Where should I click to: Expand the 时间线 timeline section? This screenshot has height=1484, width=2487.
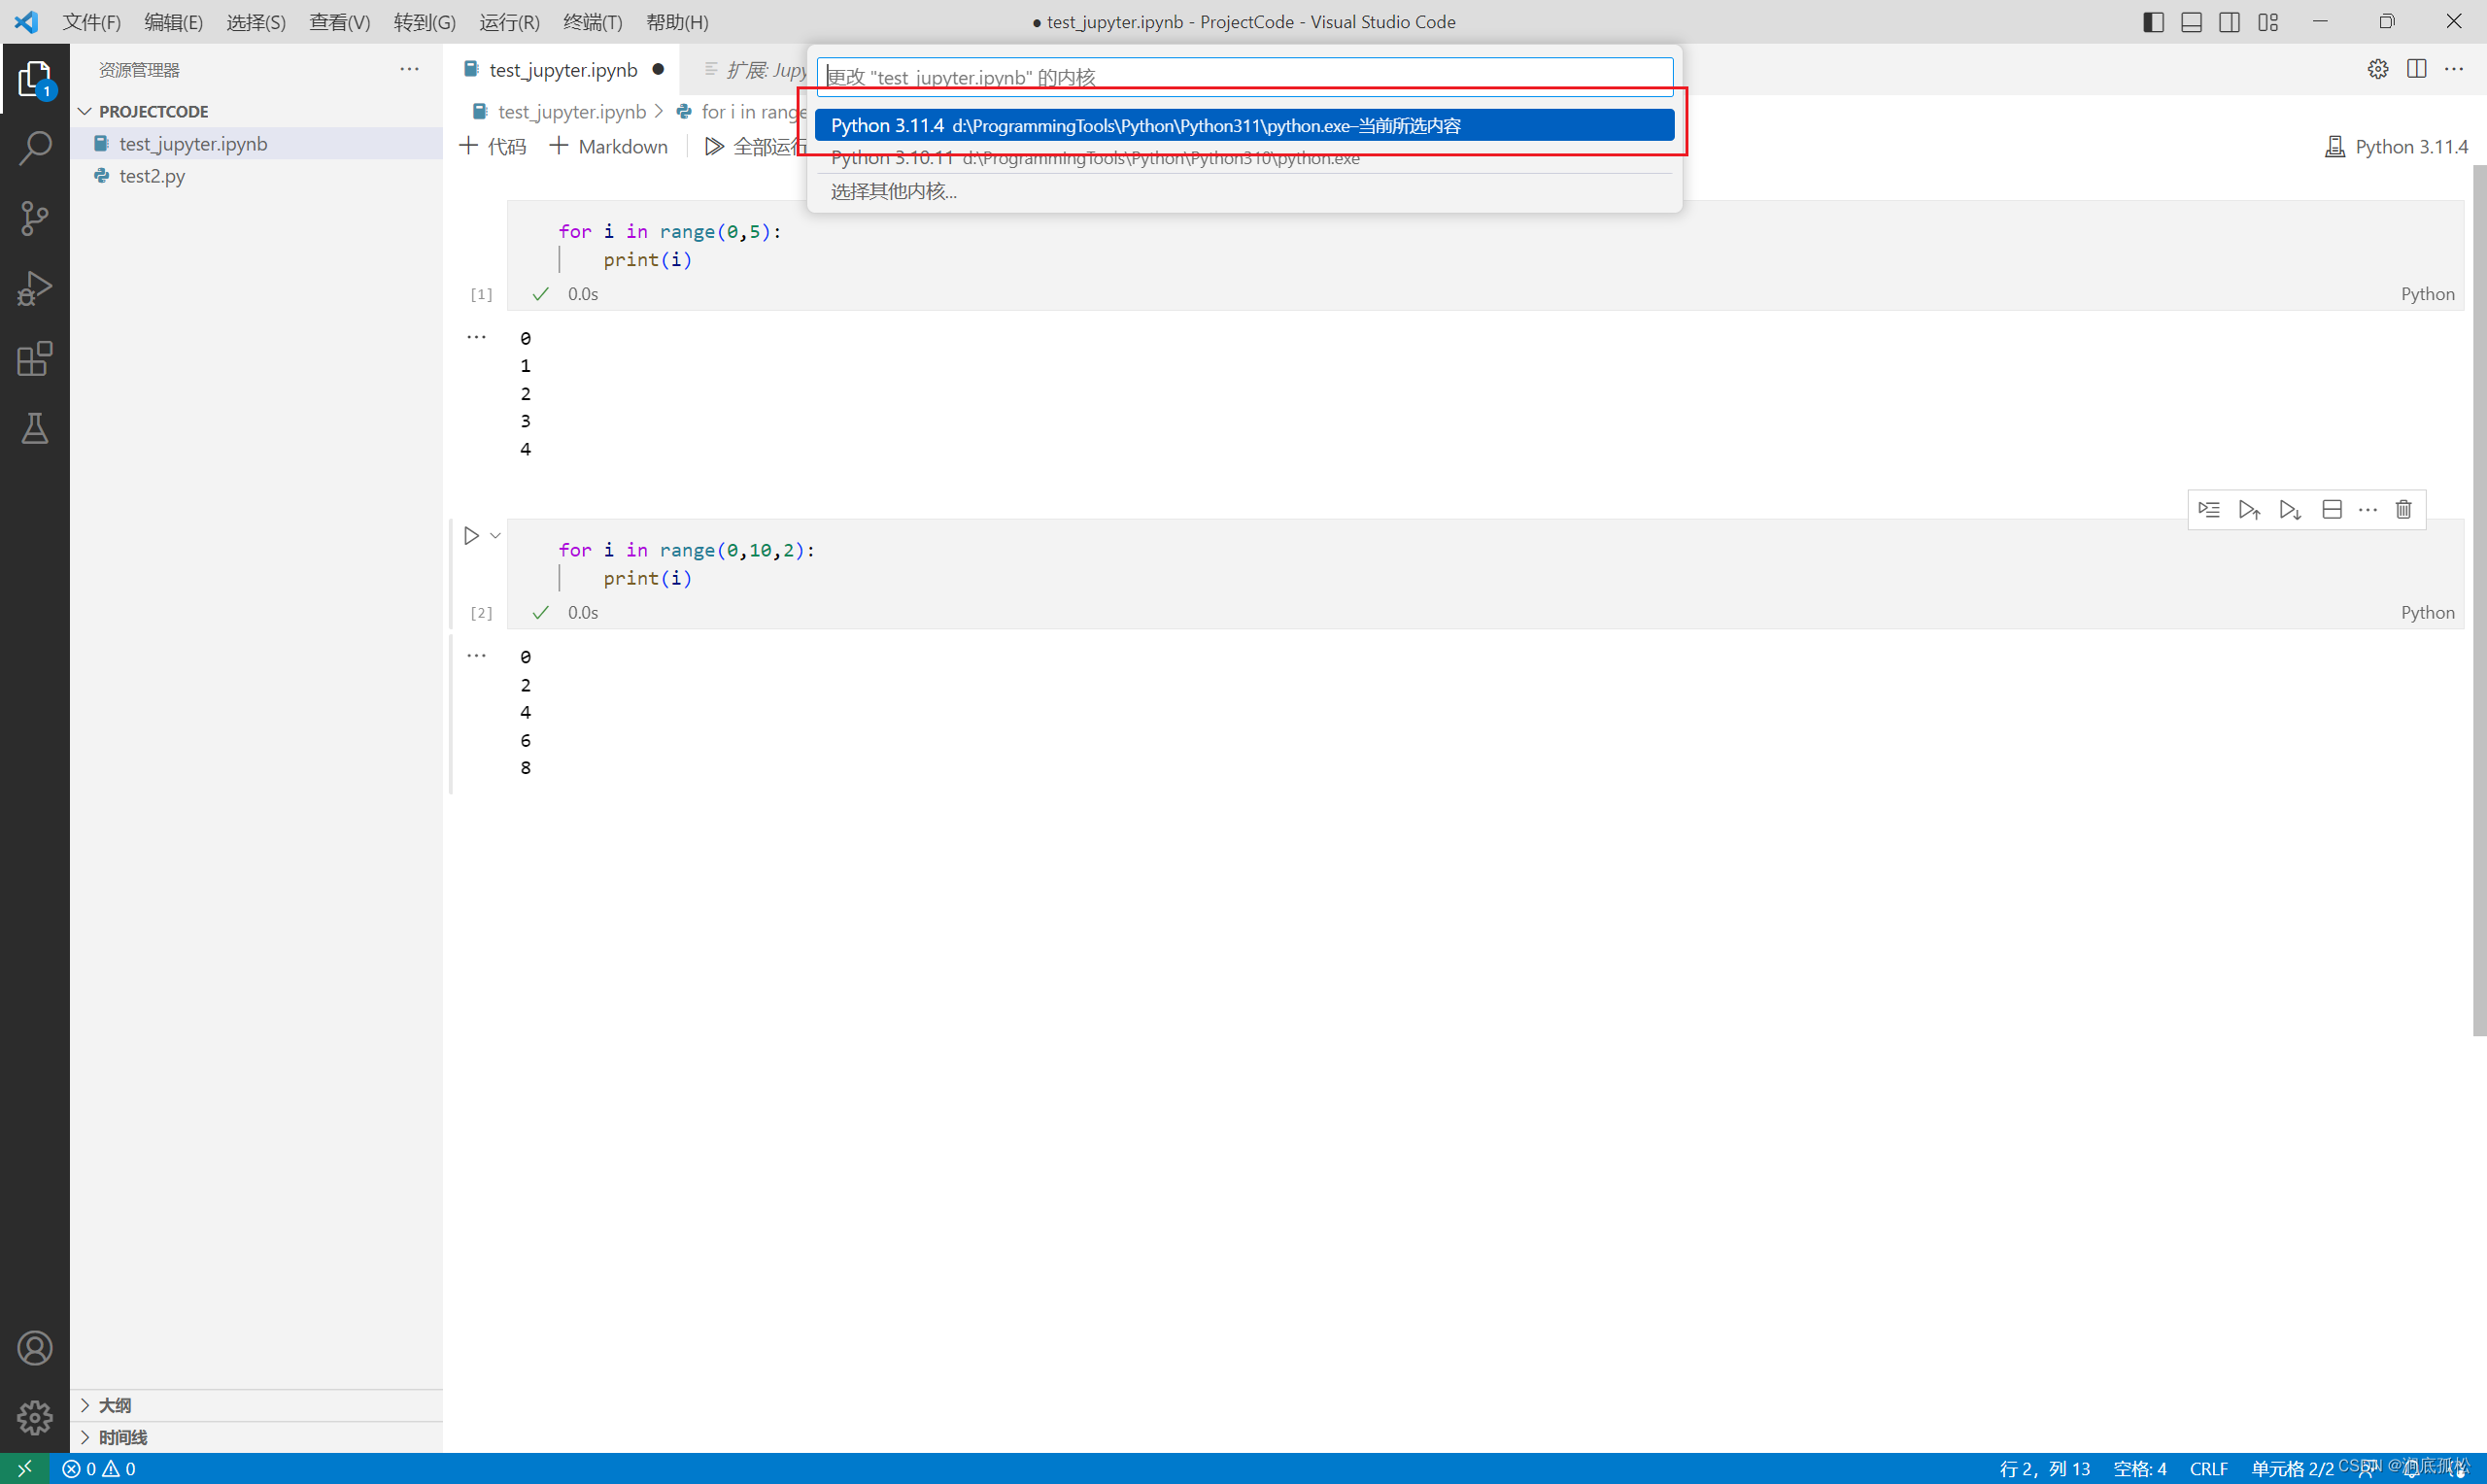click(x=122, y=1437)
